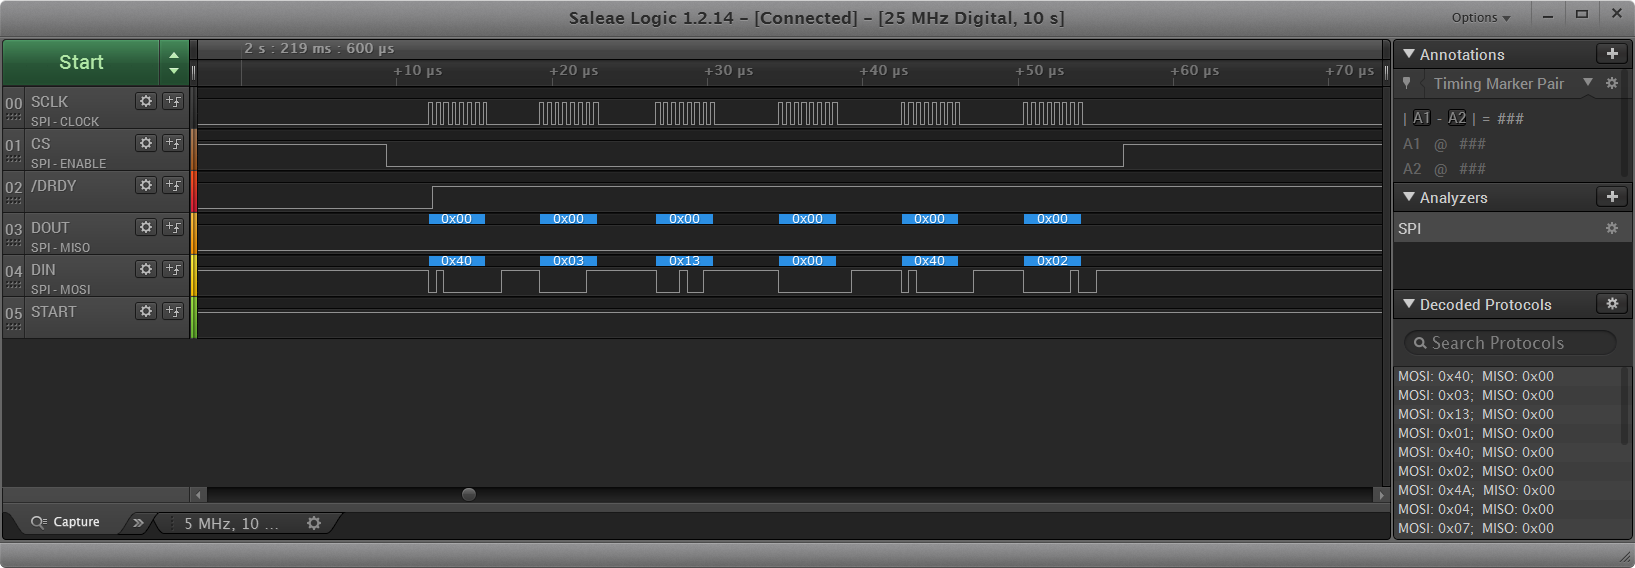Screen dimensions: 1635x568
Task: Minimize the Saleae Logic window
Action: [x=1548, y=15]
